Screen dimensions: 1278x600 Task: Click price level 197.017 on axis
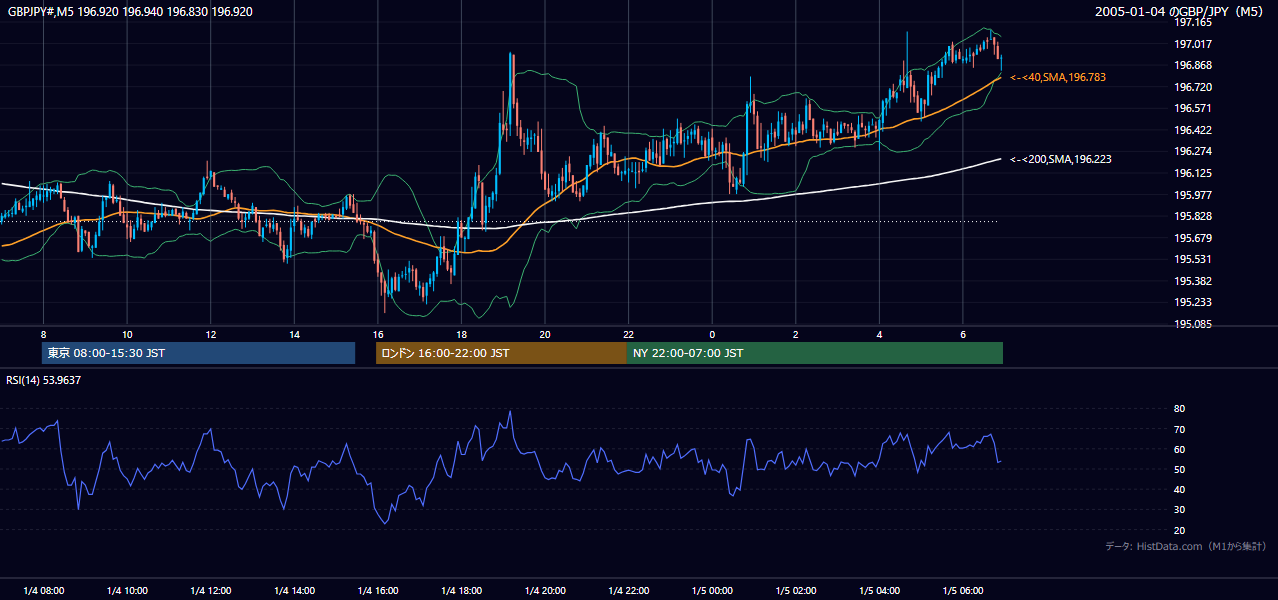[x=1192, y=44]
